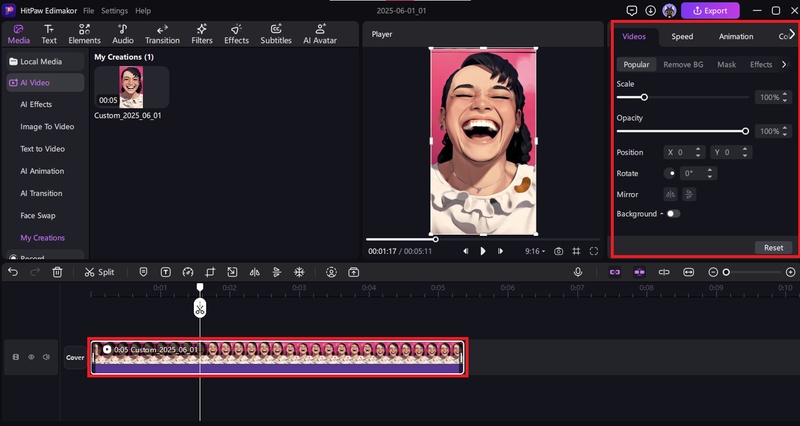Open the Filters tab
Screen dimensions: 800x426
(x=202, y=34)
